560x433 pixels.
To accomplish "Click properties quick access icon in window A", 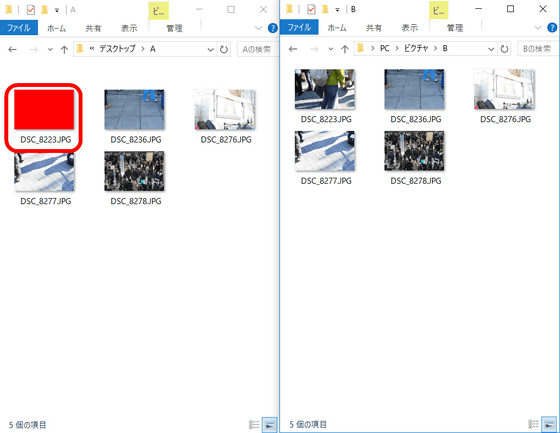I will click(31, 10).
